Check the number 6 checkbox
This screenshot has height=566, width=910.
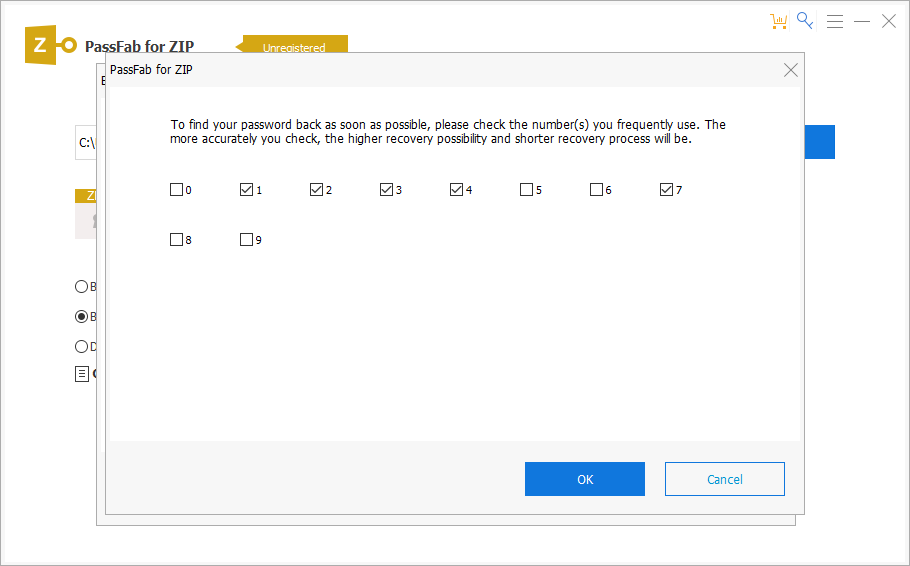pyautogui.click(x=596, y=190)
